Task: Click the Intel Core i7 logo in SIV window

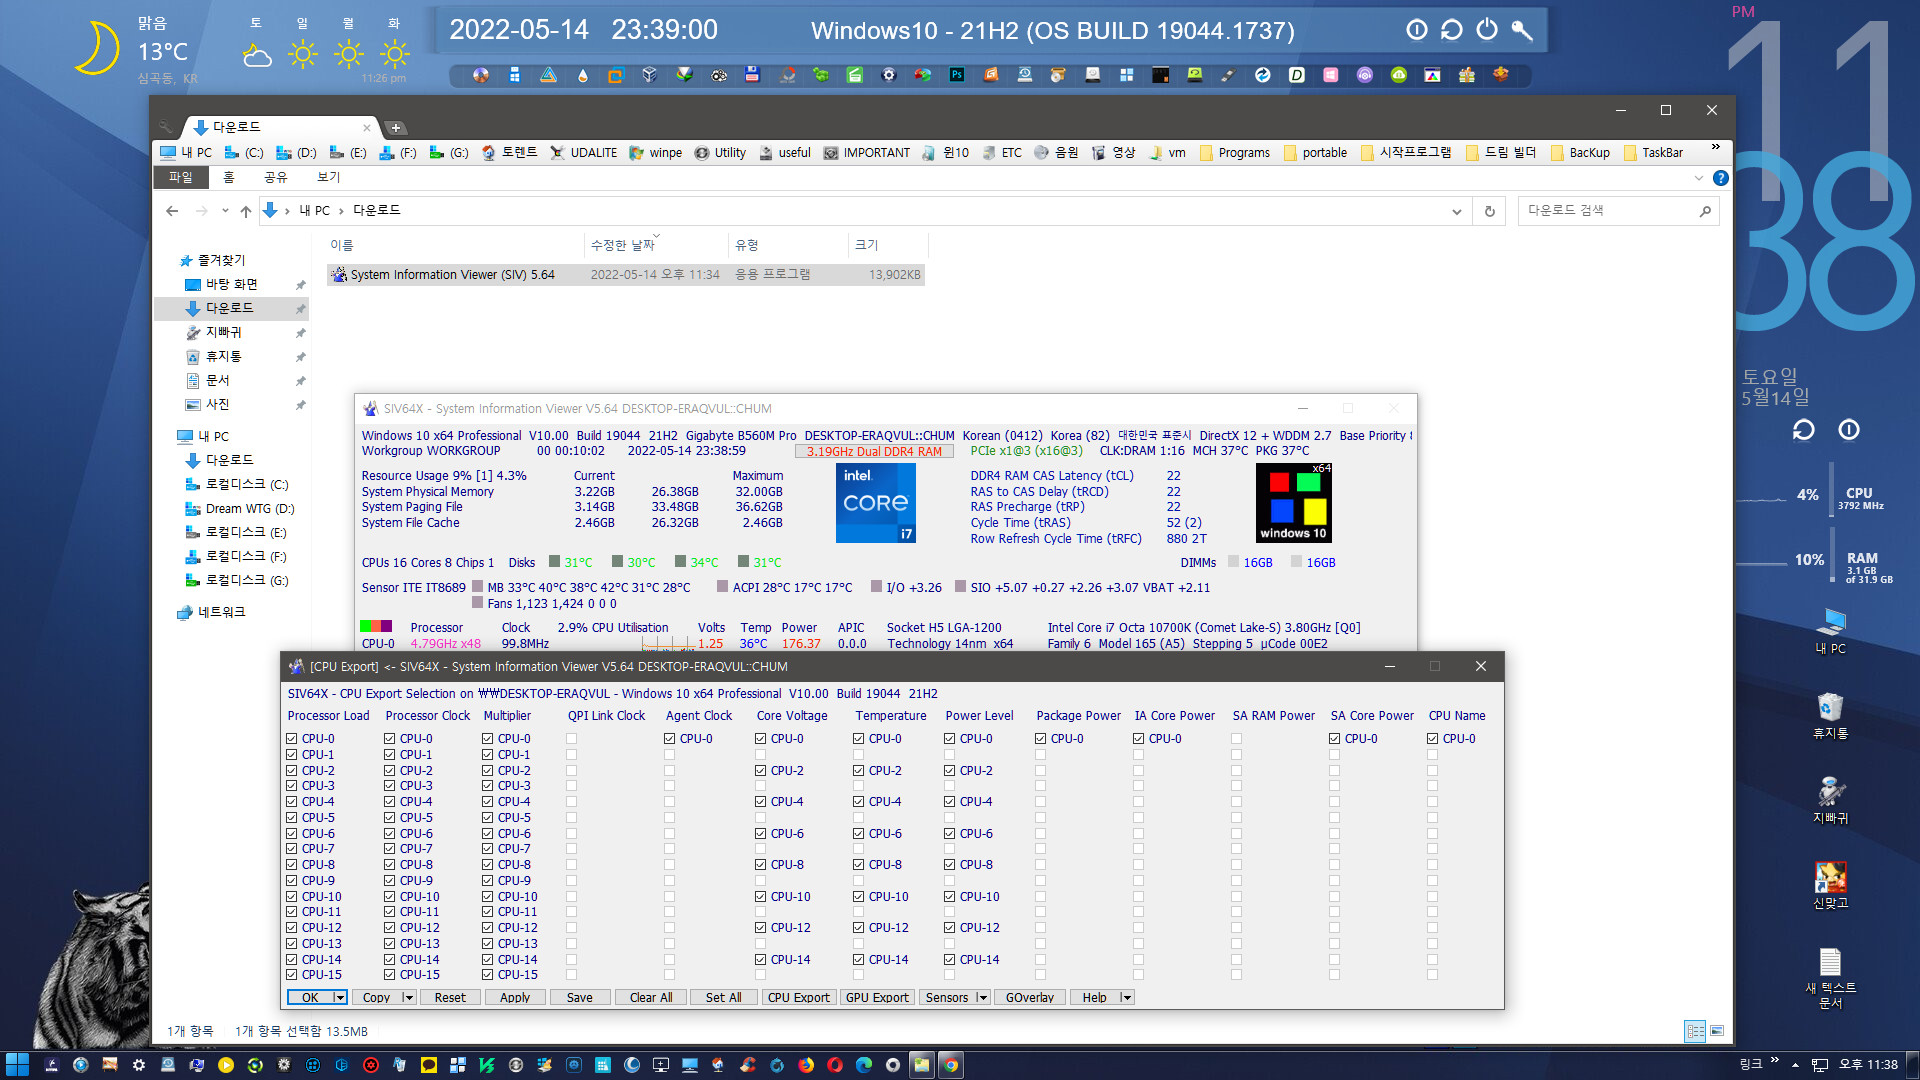Action: [x=876, y=503]
